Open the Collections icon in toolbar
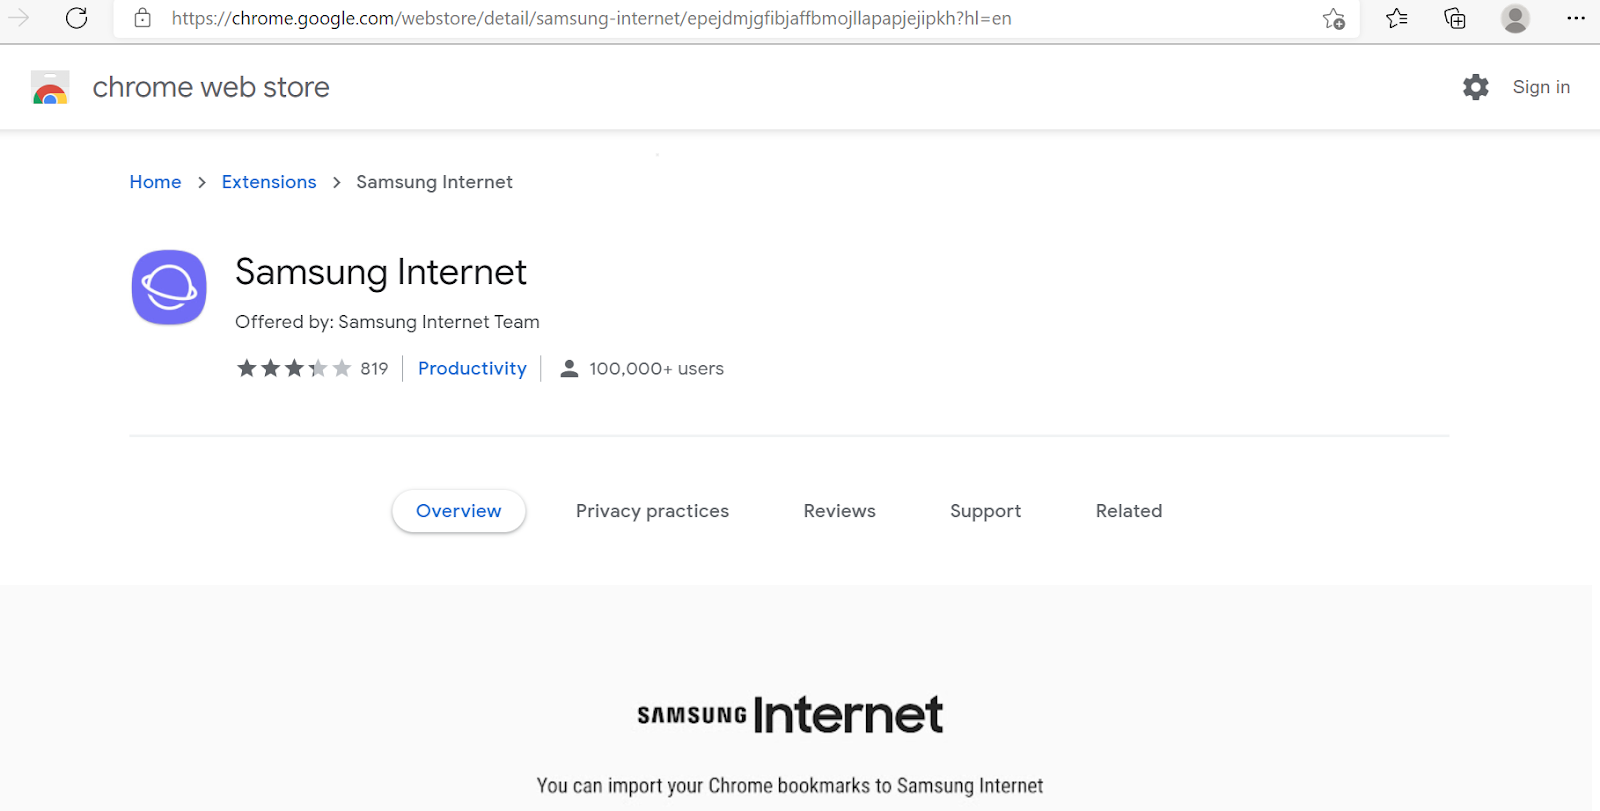This screenshot has width=1600, height=811. [1455, 18]
